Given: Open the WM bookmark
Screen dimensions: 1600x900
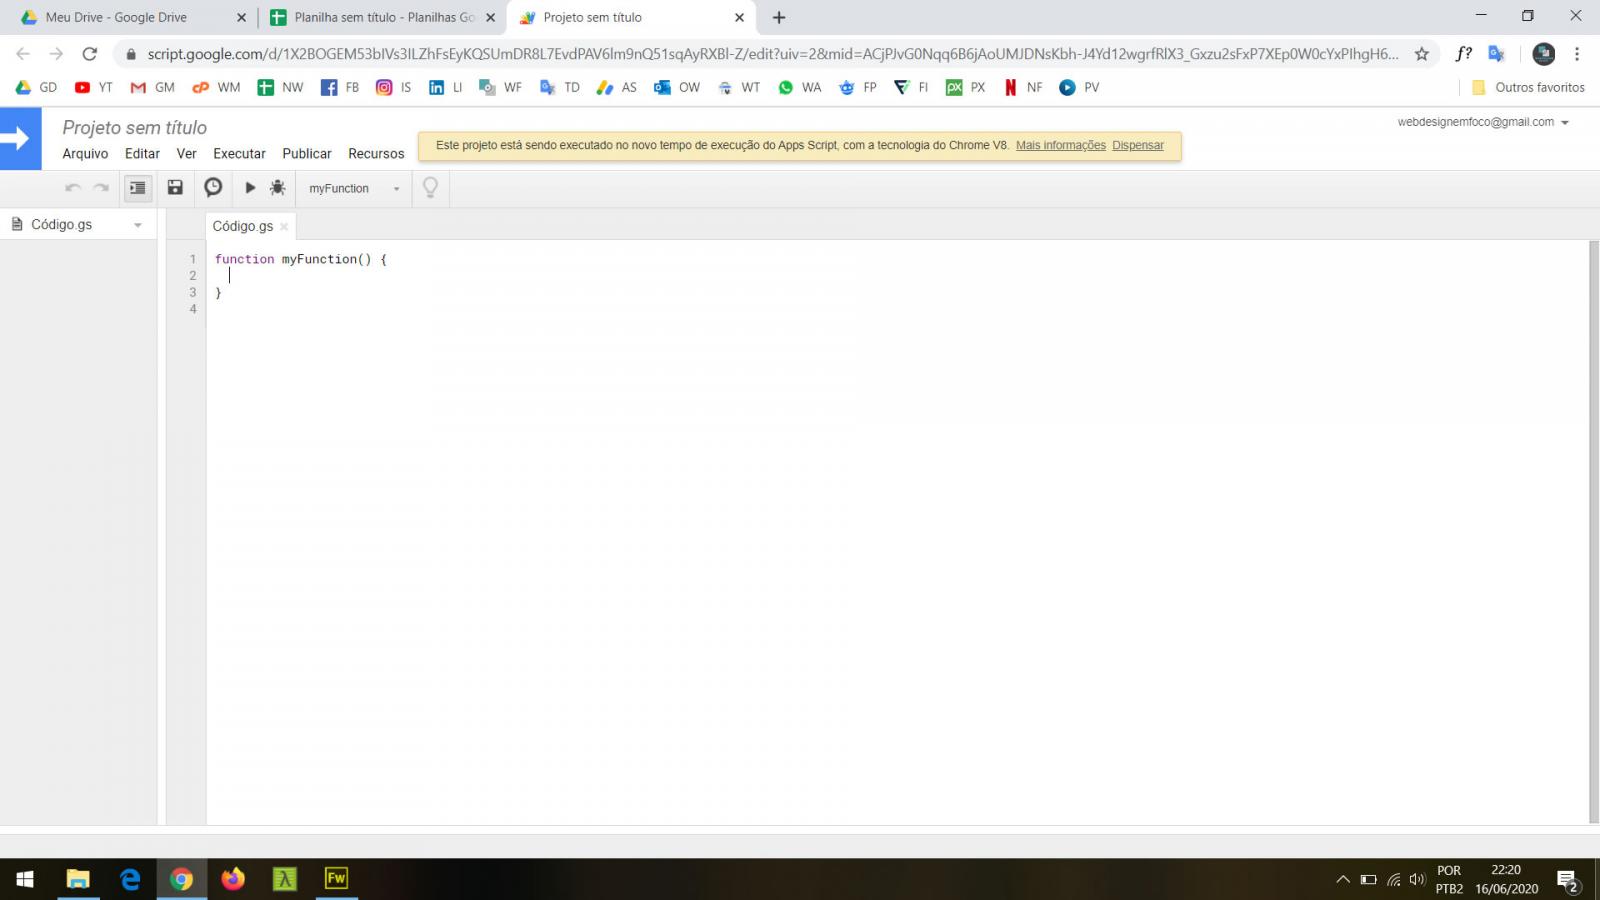Looking at the screenshot, I should coord(216,87).
